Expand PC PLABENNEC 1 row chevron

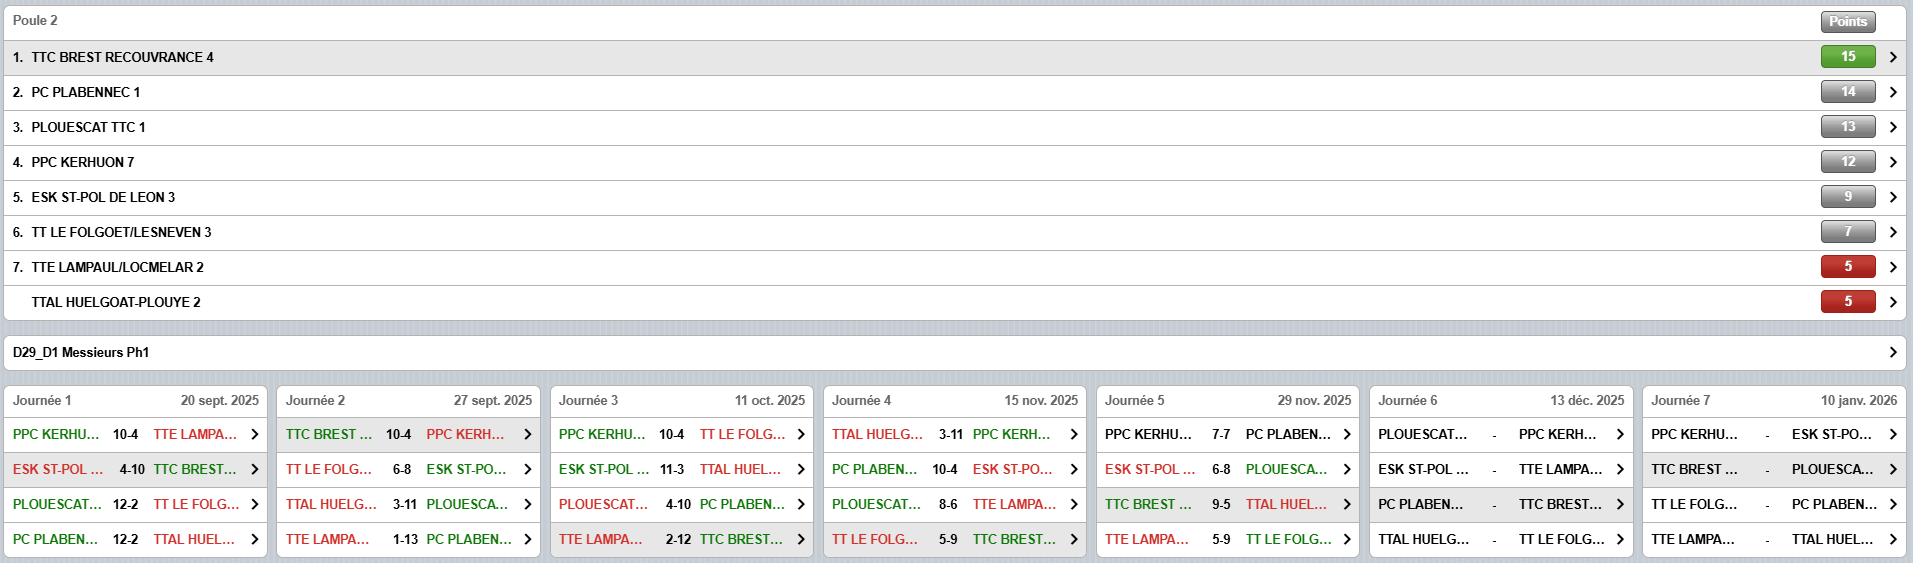[x=1893, y=92]
